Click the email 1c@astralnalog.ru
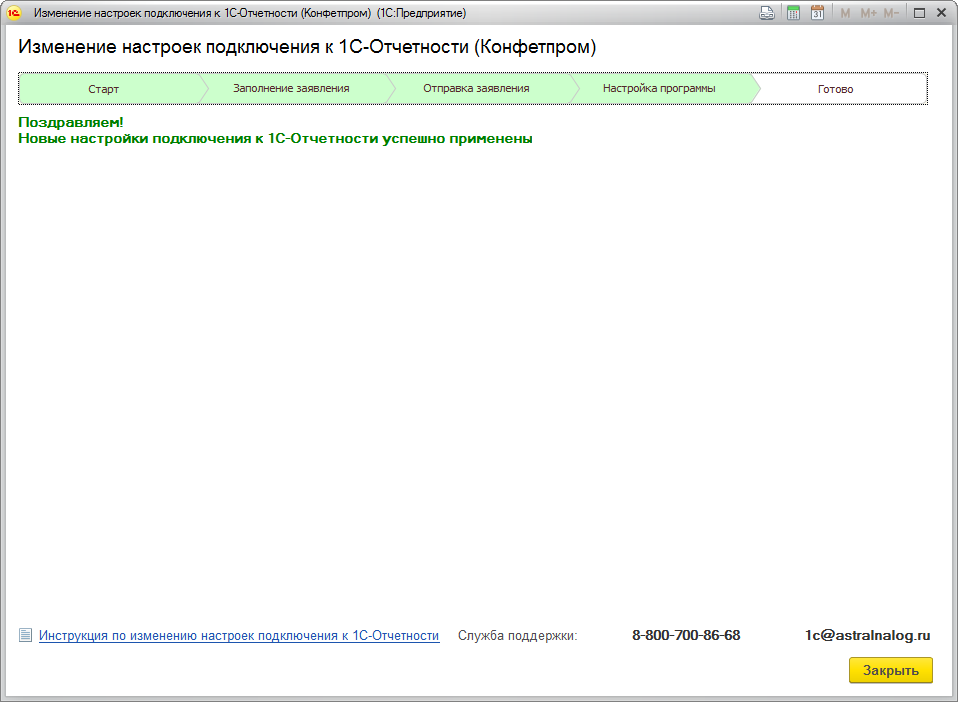The width and height of the screenshot is (958, 702). pyautogui.click(x=868, y=635)
